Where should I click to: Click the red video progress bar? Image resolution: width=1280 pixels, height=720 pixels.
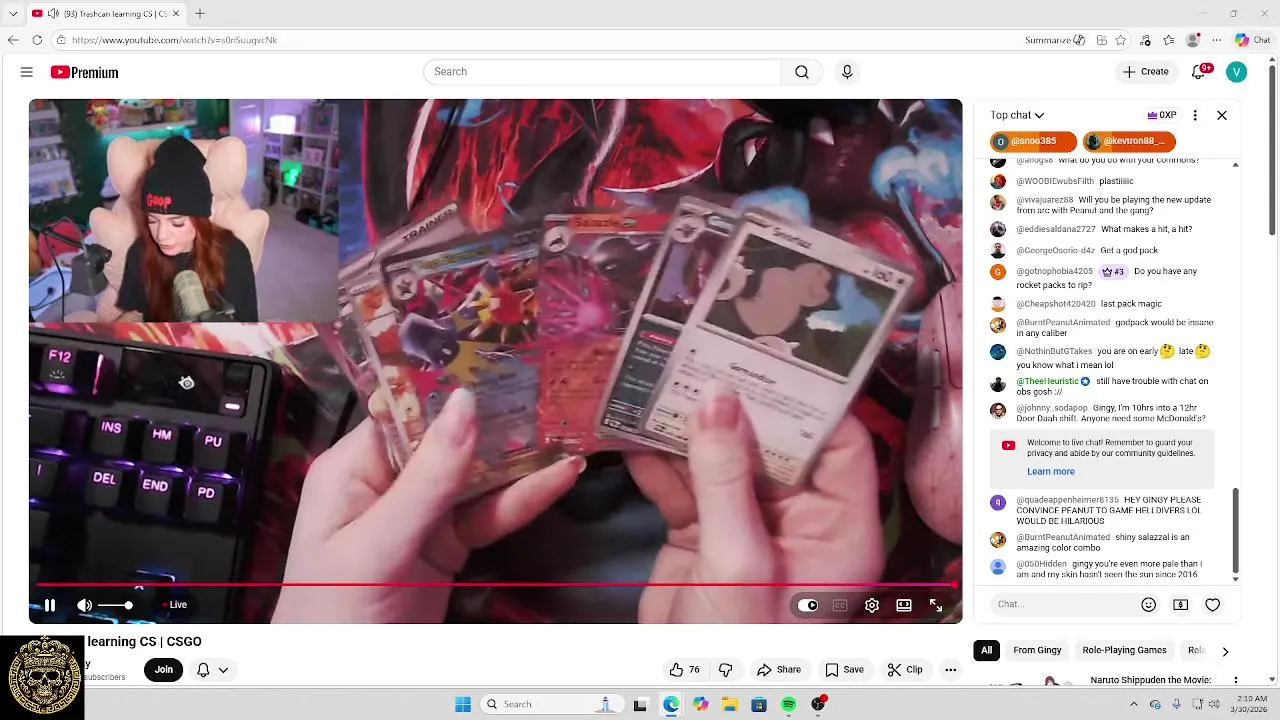pyautogui.click(x=495, y=585)
